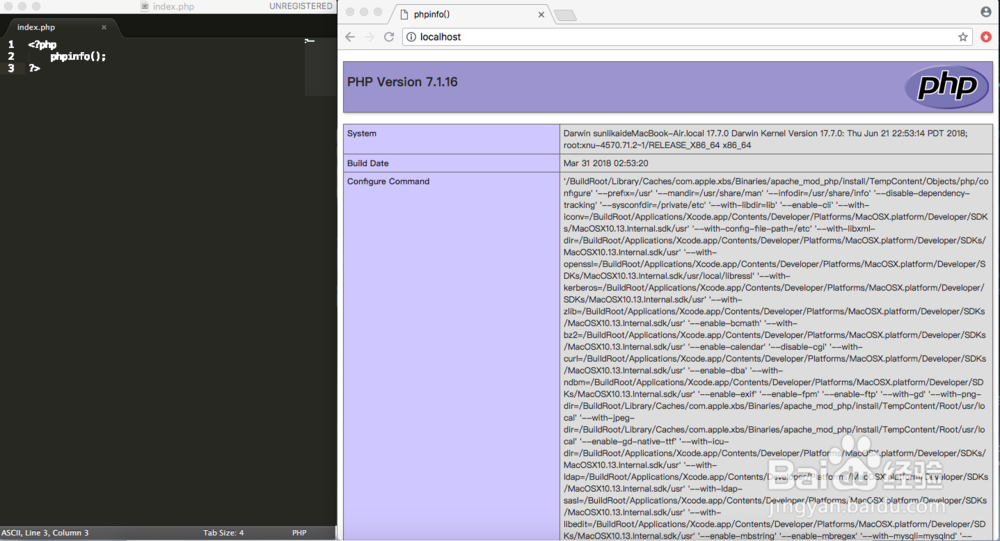Open the Tab Size: 4 selector

[223, 533]
